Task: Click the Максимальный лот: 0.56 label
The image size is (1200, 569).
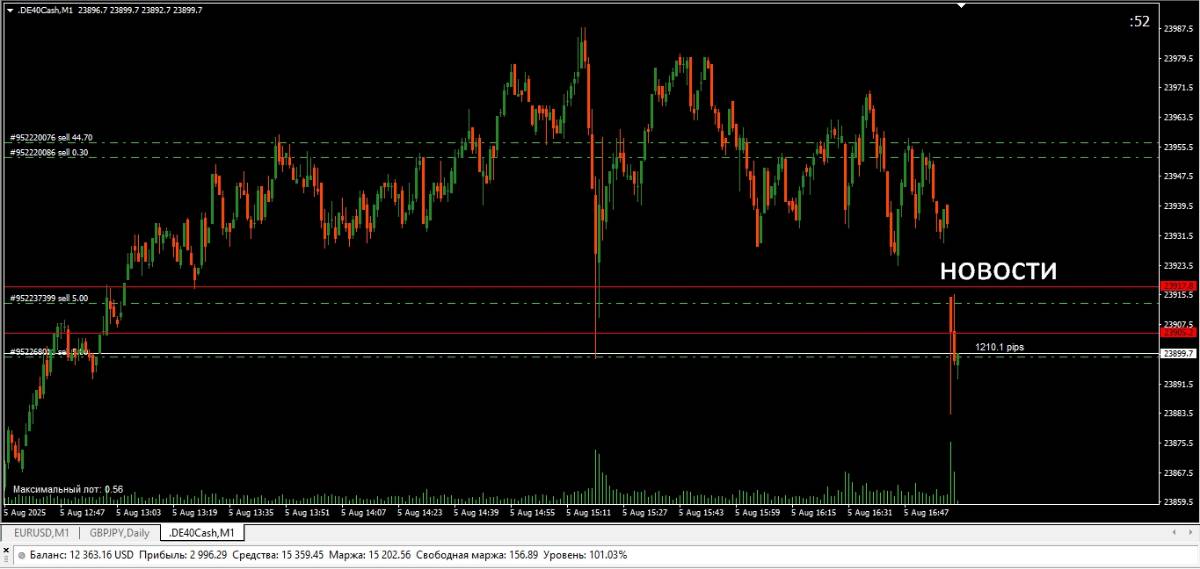Action: 68,489
